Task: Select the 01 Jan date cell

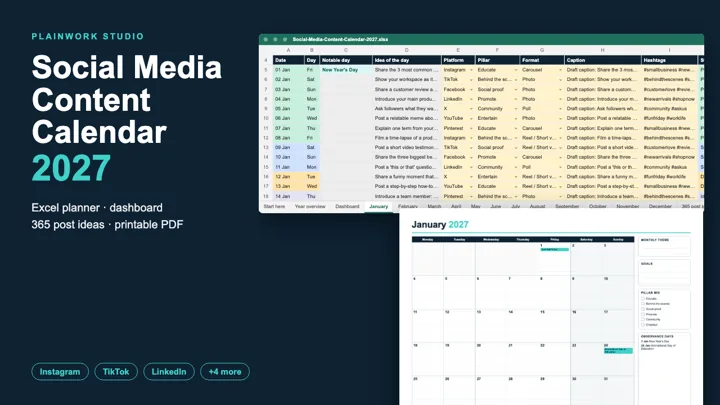Action: pyautogui.click(x=288, y=70)
